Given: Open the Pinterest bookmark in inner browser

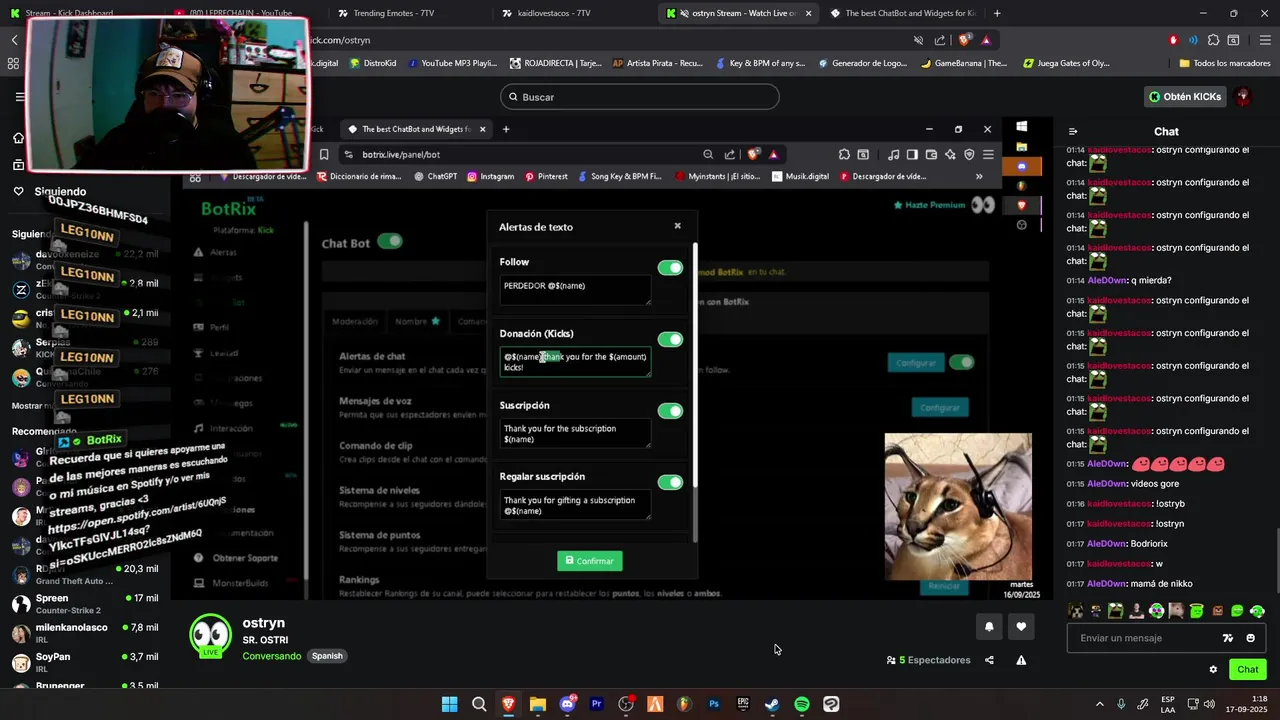Looking at the screenshot, I should (x=546, y=176).
